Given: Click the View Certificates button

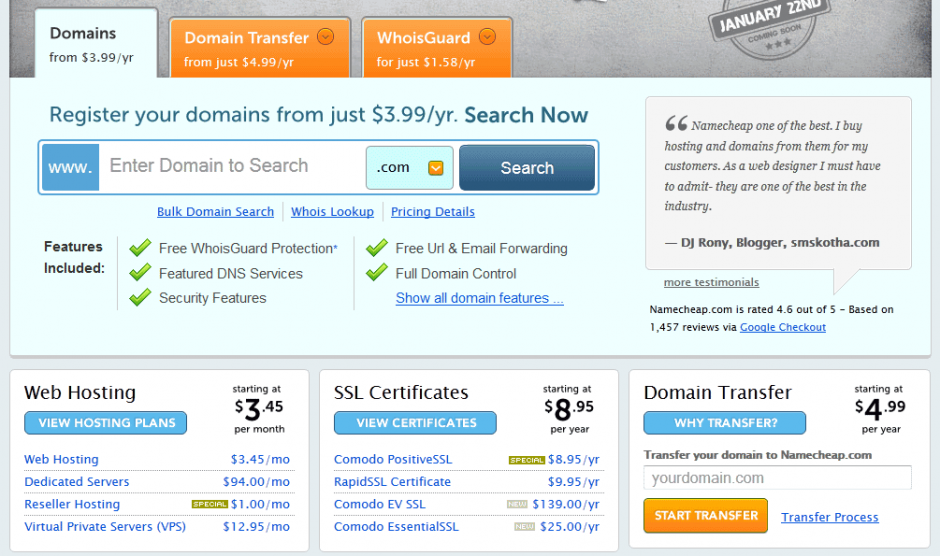Looking at the screenshot, I should point(415,423).
